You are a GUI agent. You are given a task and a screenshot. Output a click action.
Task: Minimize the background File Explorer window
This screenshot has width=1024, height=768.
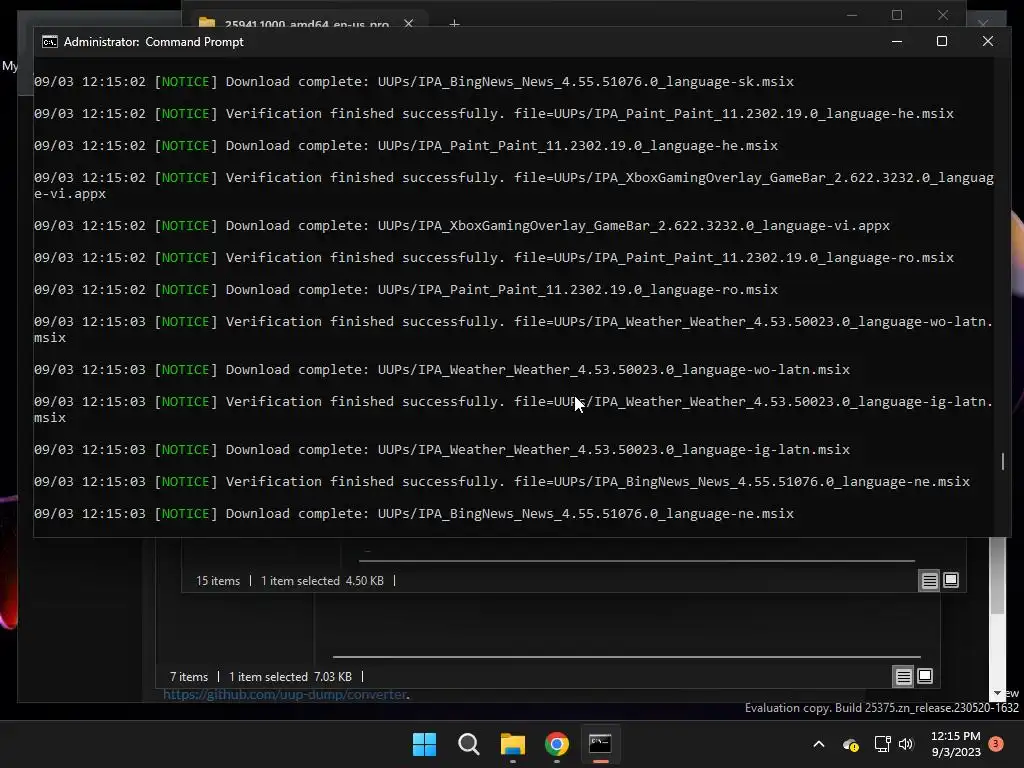pyautogui.click(x=852, y=14)
